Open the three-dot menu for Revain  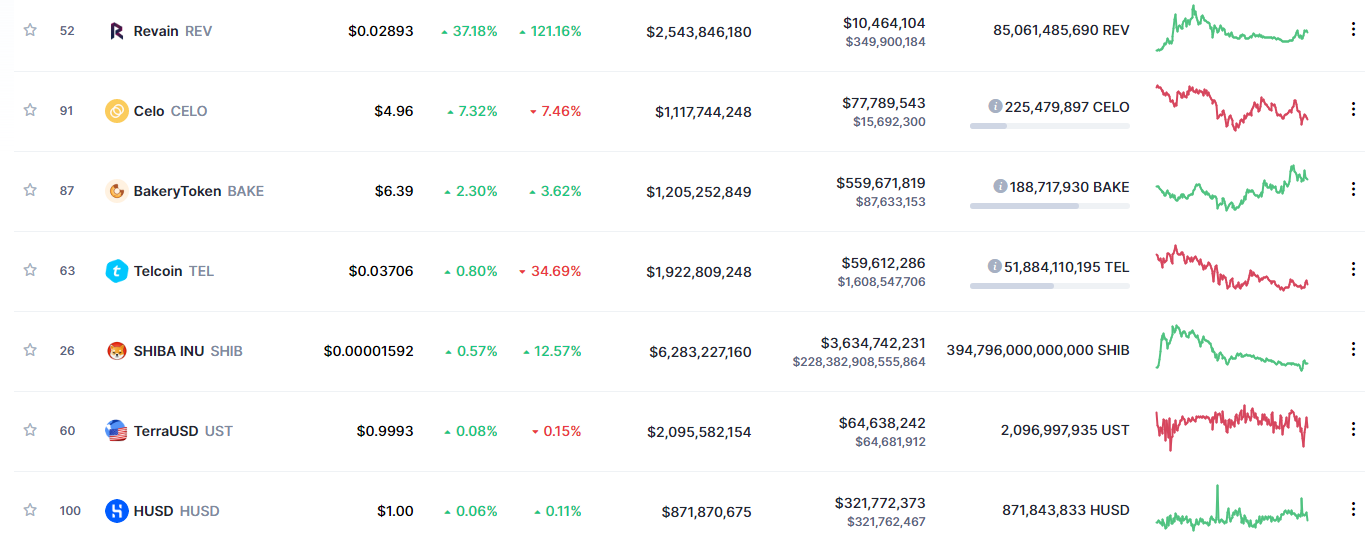pos(1353,30)
